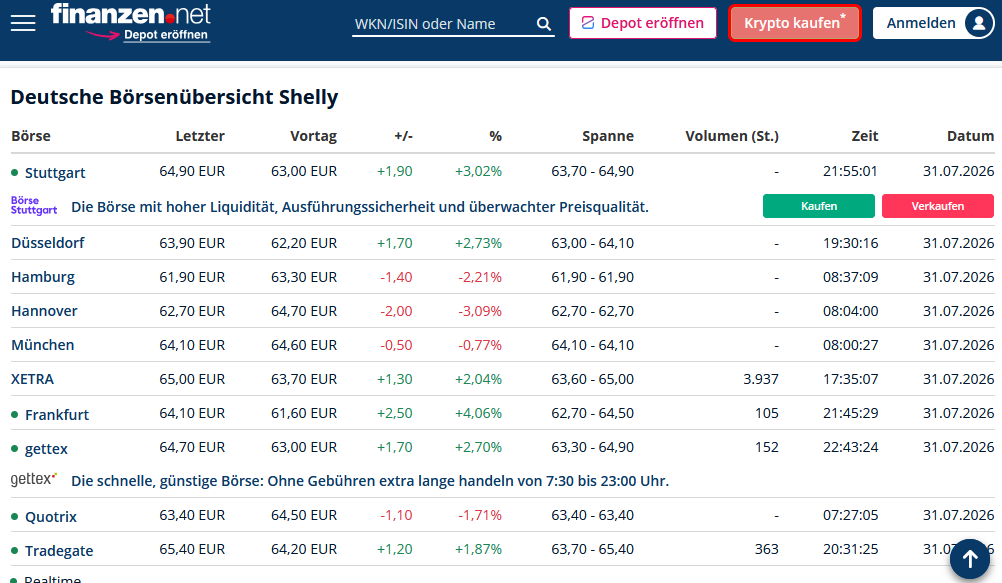Click the Krypto kaufen button
The height and width of the screenshot is (583, 1002).
(x=794, y=23)
